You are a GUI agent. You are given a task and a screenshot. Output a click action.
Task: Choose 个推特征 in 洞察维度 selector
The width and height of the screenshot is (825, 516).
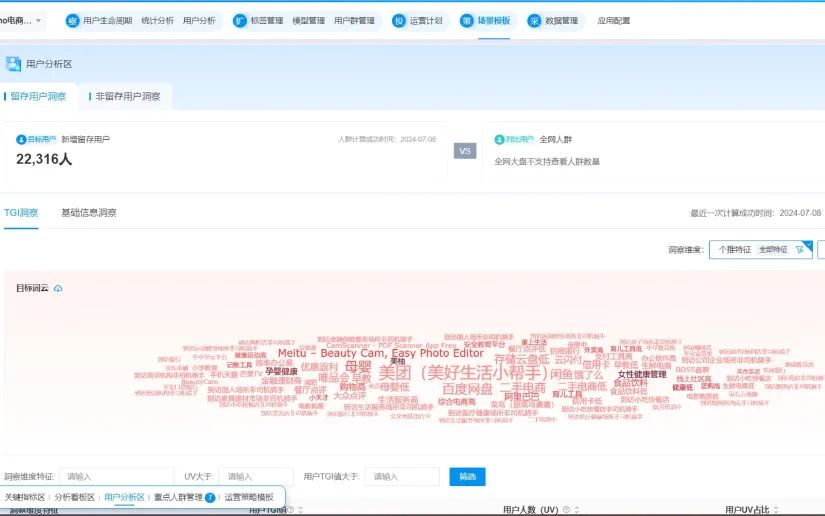point(735,249)
